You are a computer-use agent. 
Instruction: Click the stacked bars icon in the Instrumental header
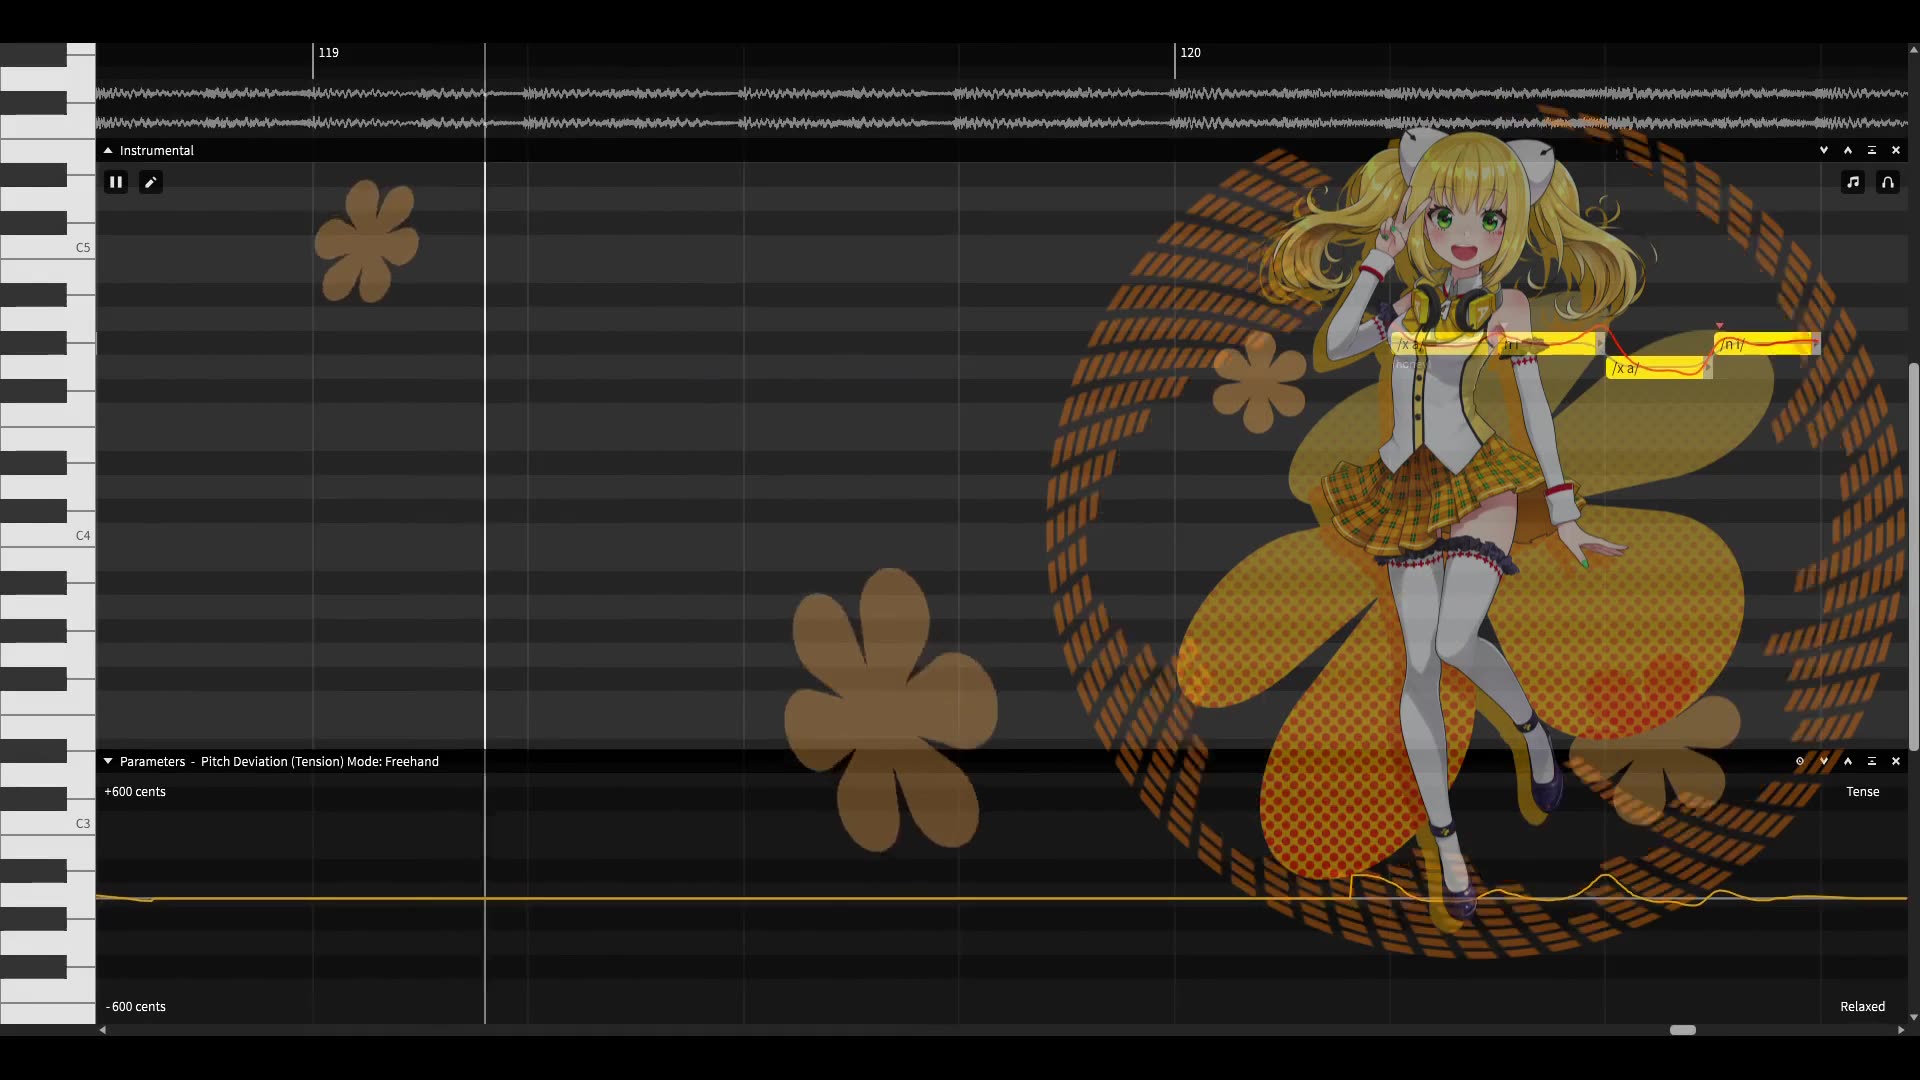coord(1872,150)
